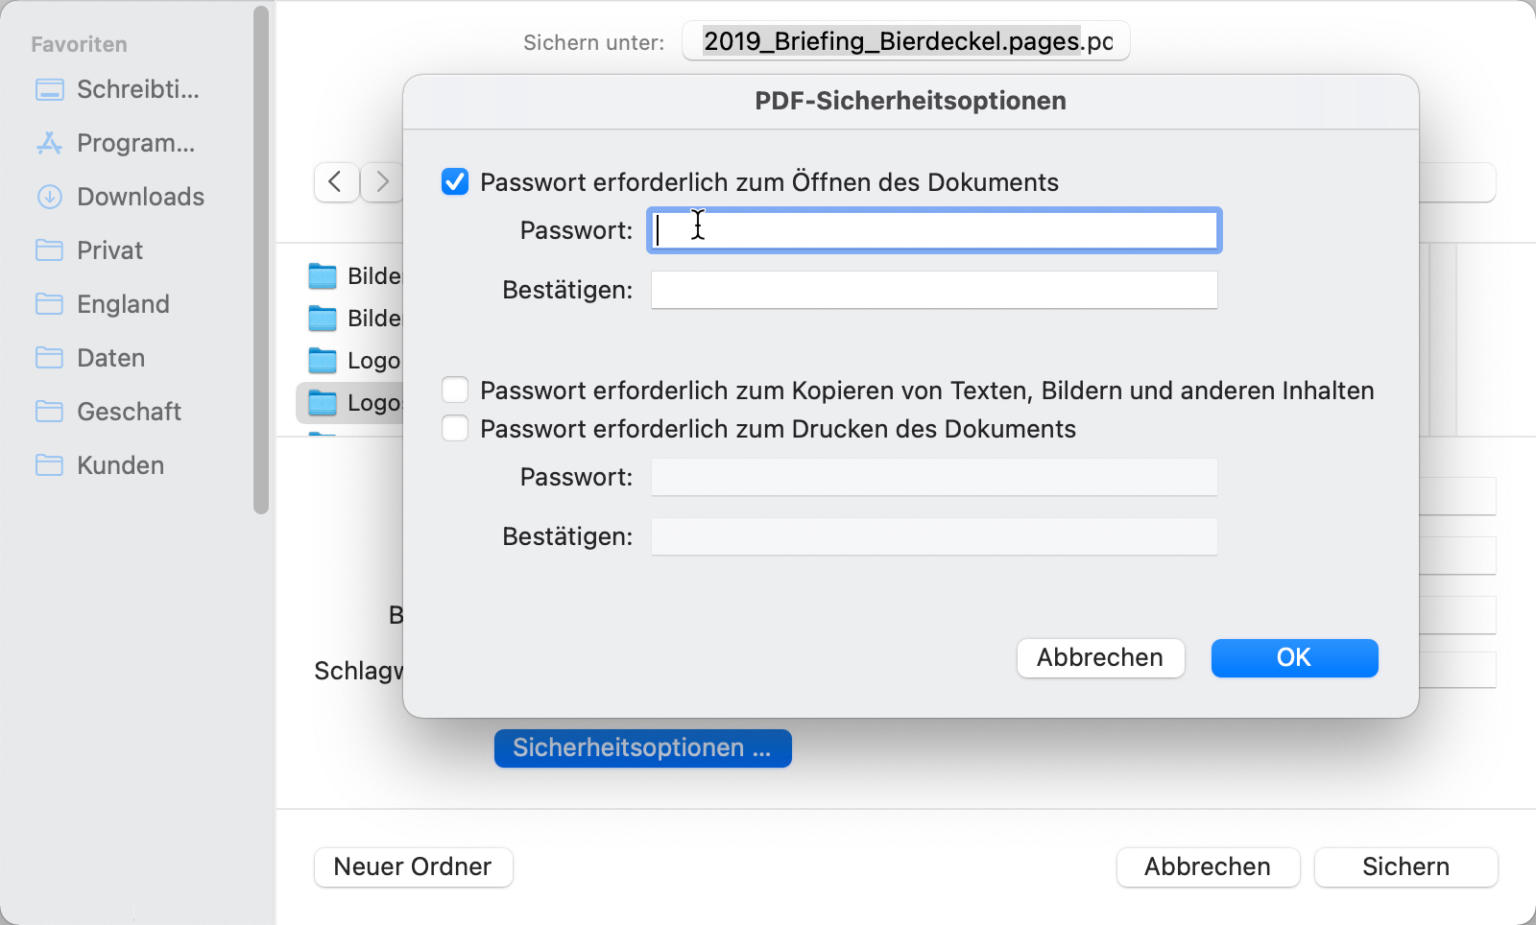
Task: Go back with the left chevron button
Action: click(336, 182)
